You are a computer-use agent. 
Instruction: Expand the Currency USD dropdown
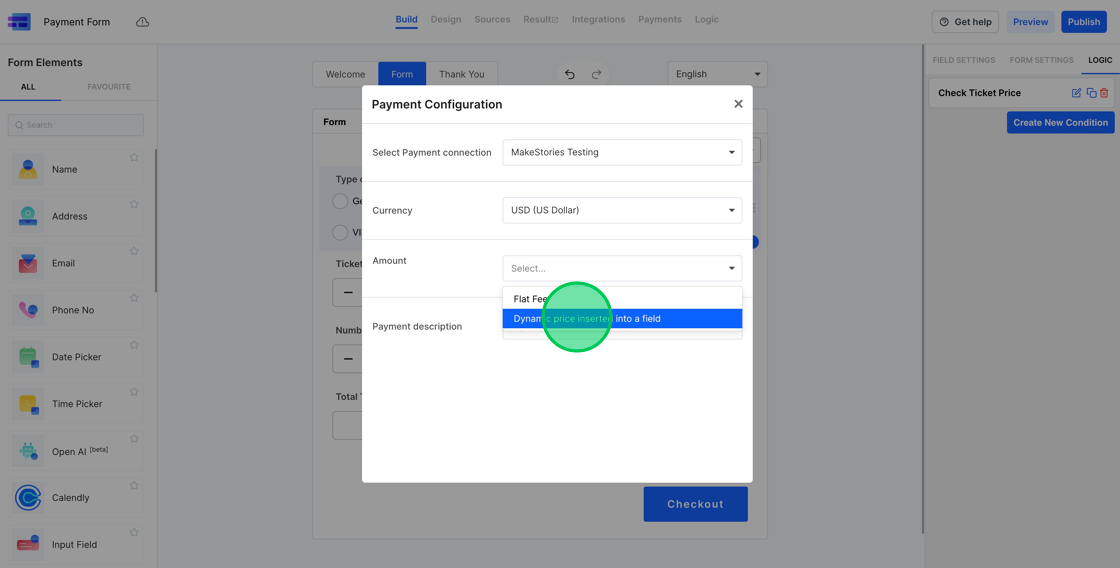coord(622,210)
